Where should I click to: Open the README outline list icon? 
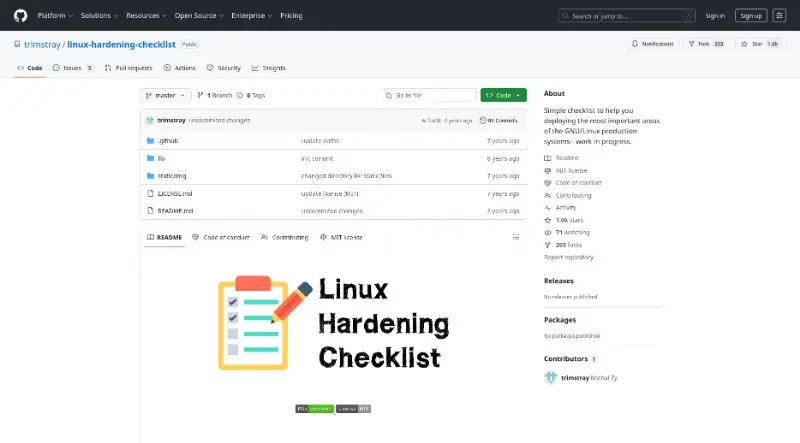click(x=516, y=237)
